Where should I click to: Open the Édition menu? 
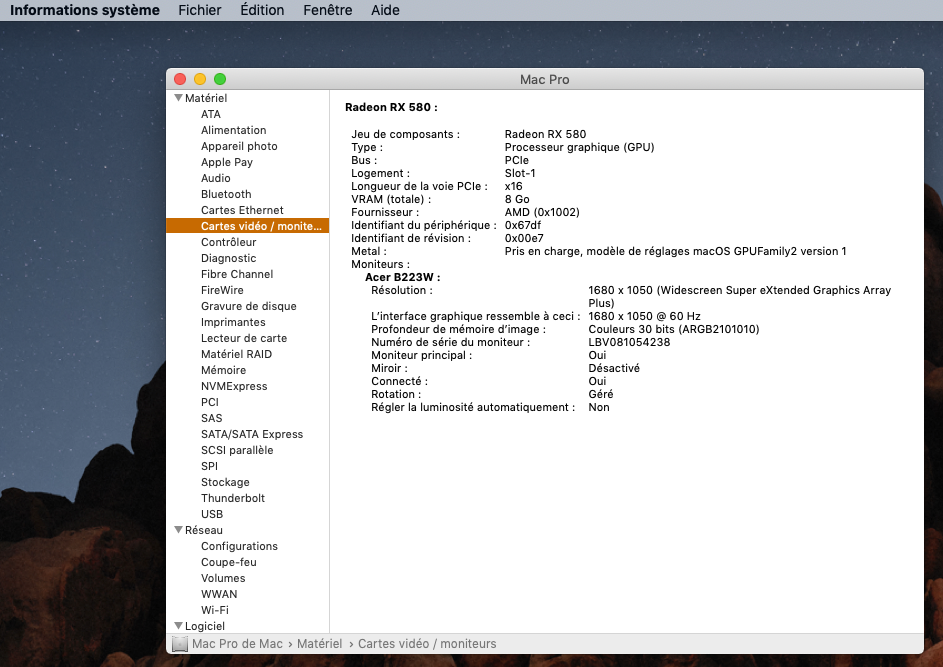[262, 10]
